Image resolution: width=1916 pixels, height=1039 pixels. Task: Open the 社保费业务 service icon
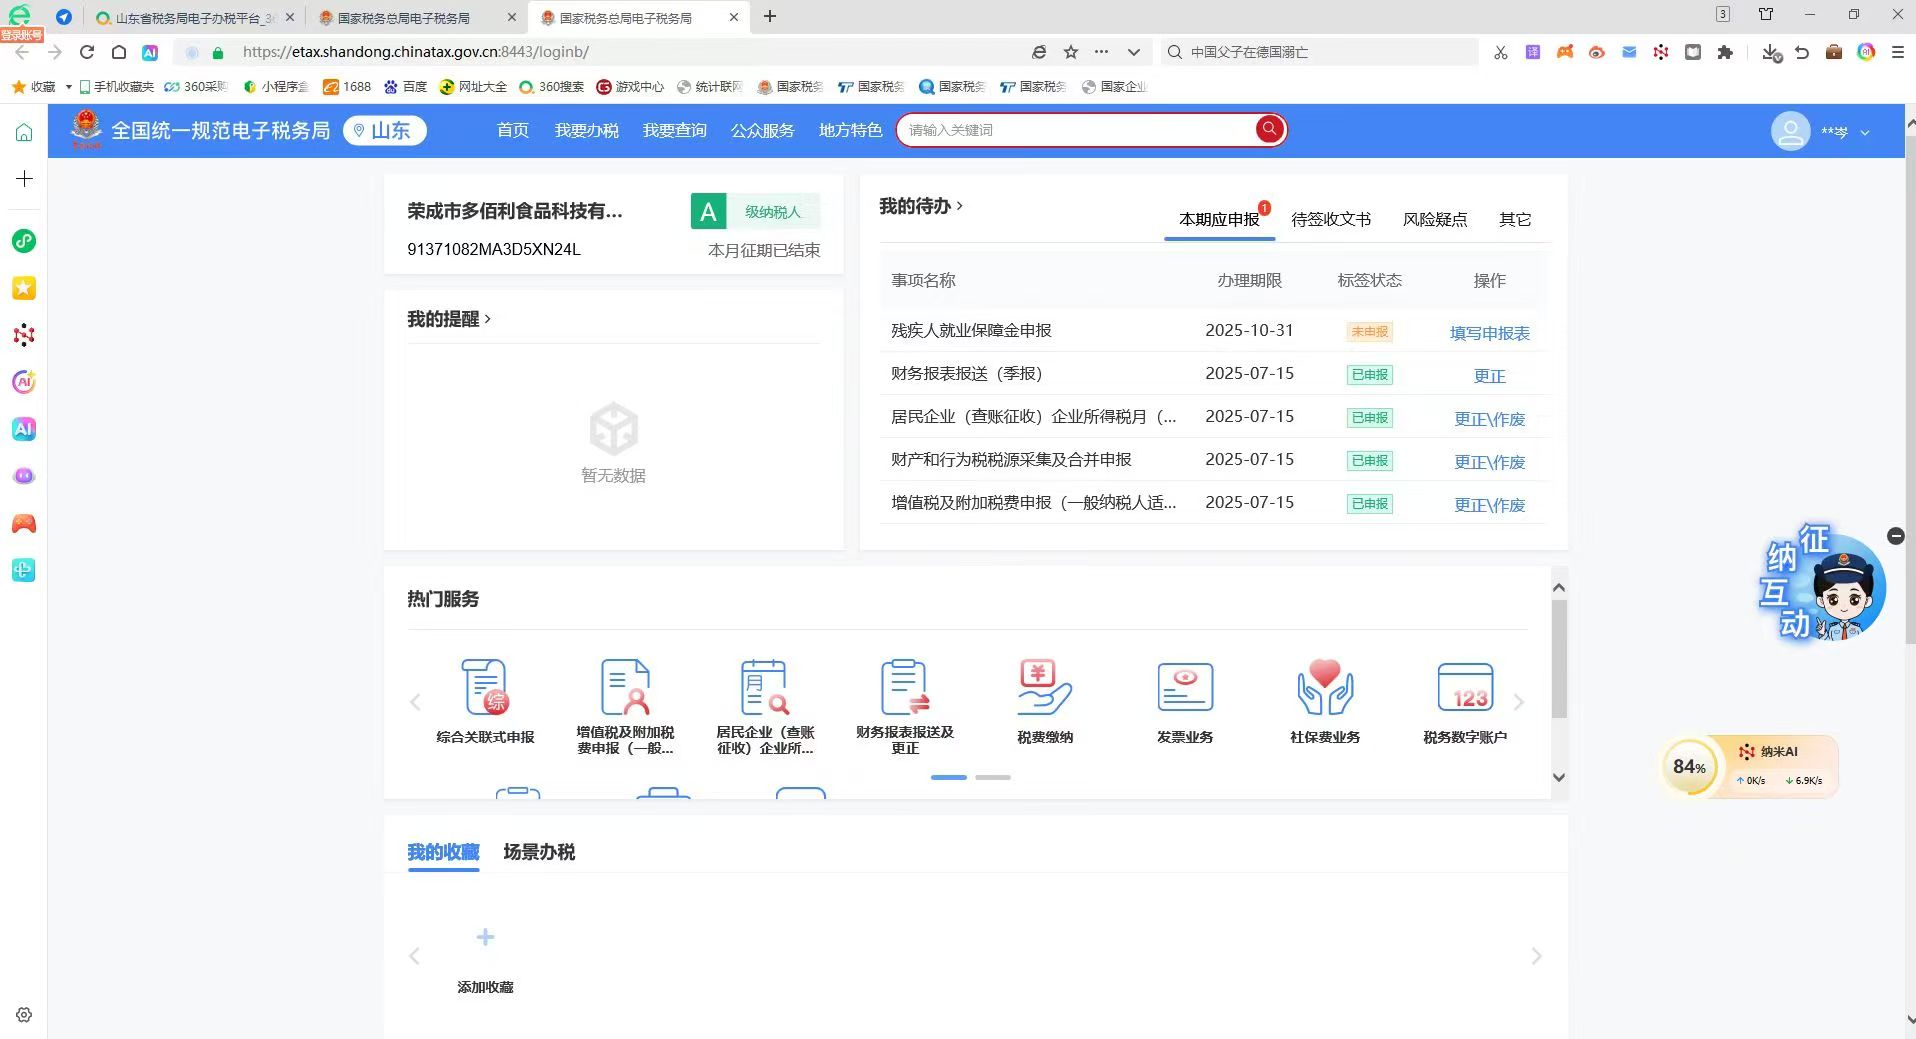(1324, 688)
